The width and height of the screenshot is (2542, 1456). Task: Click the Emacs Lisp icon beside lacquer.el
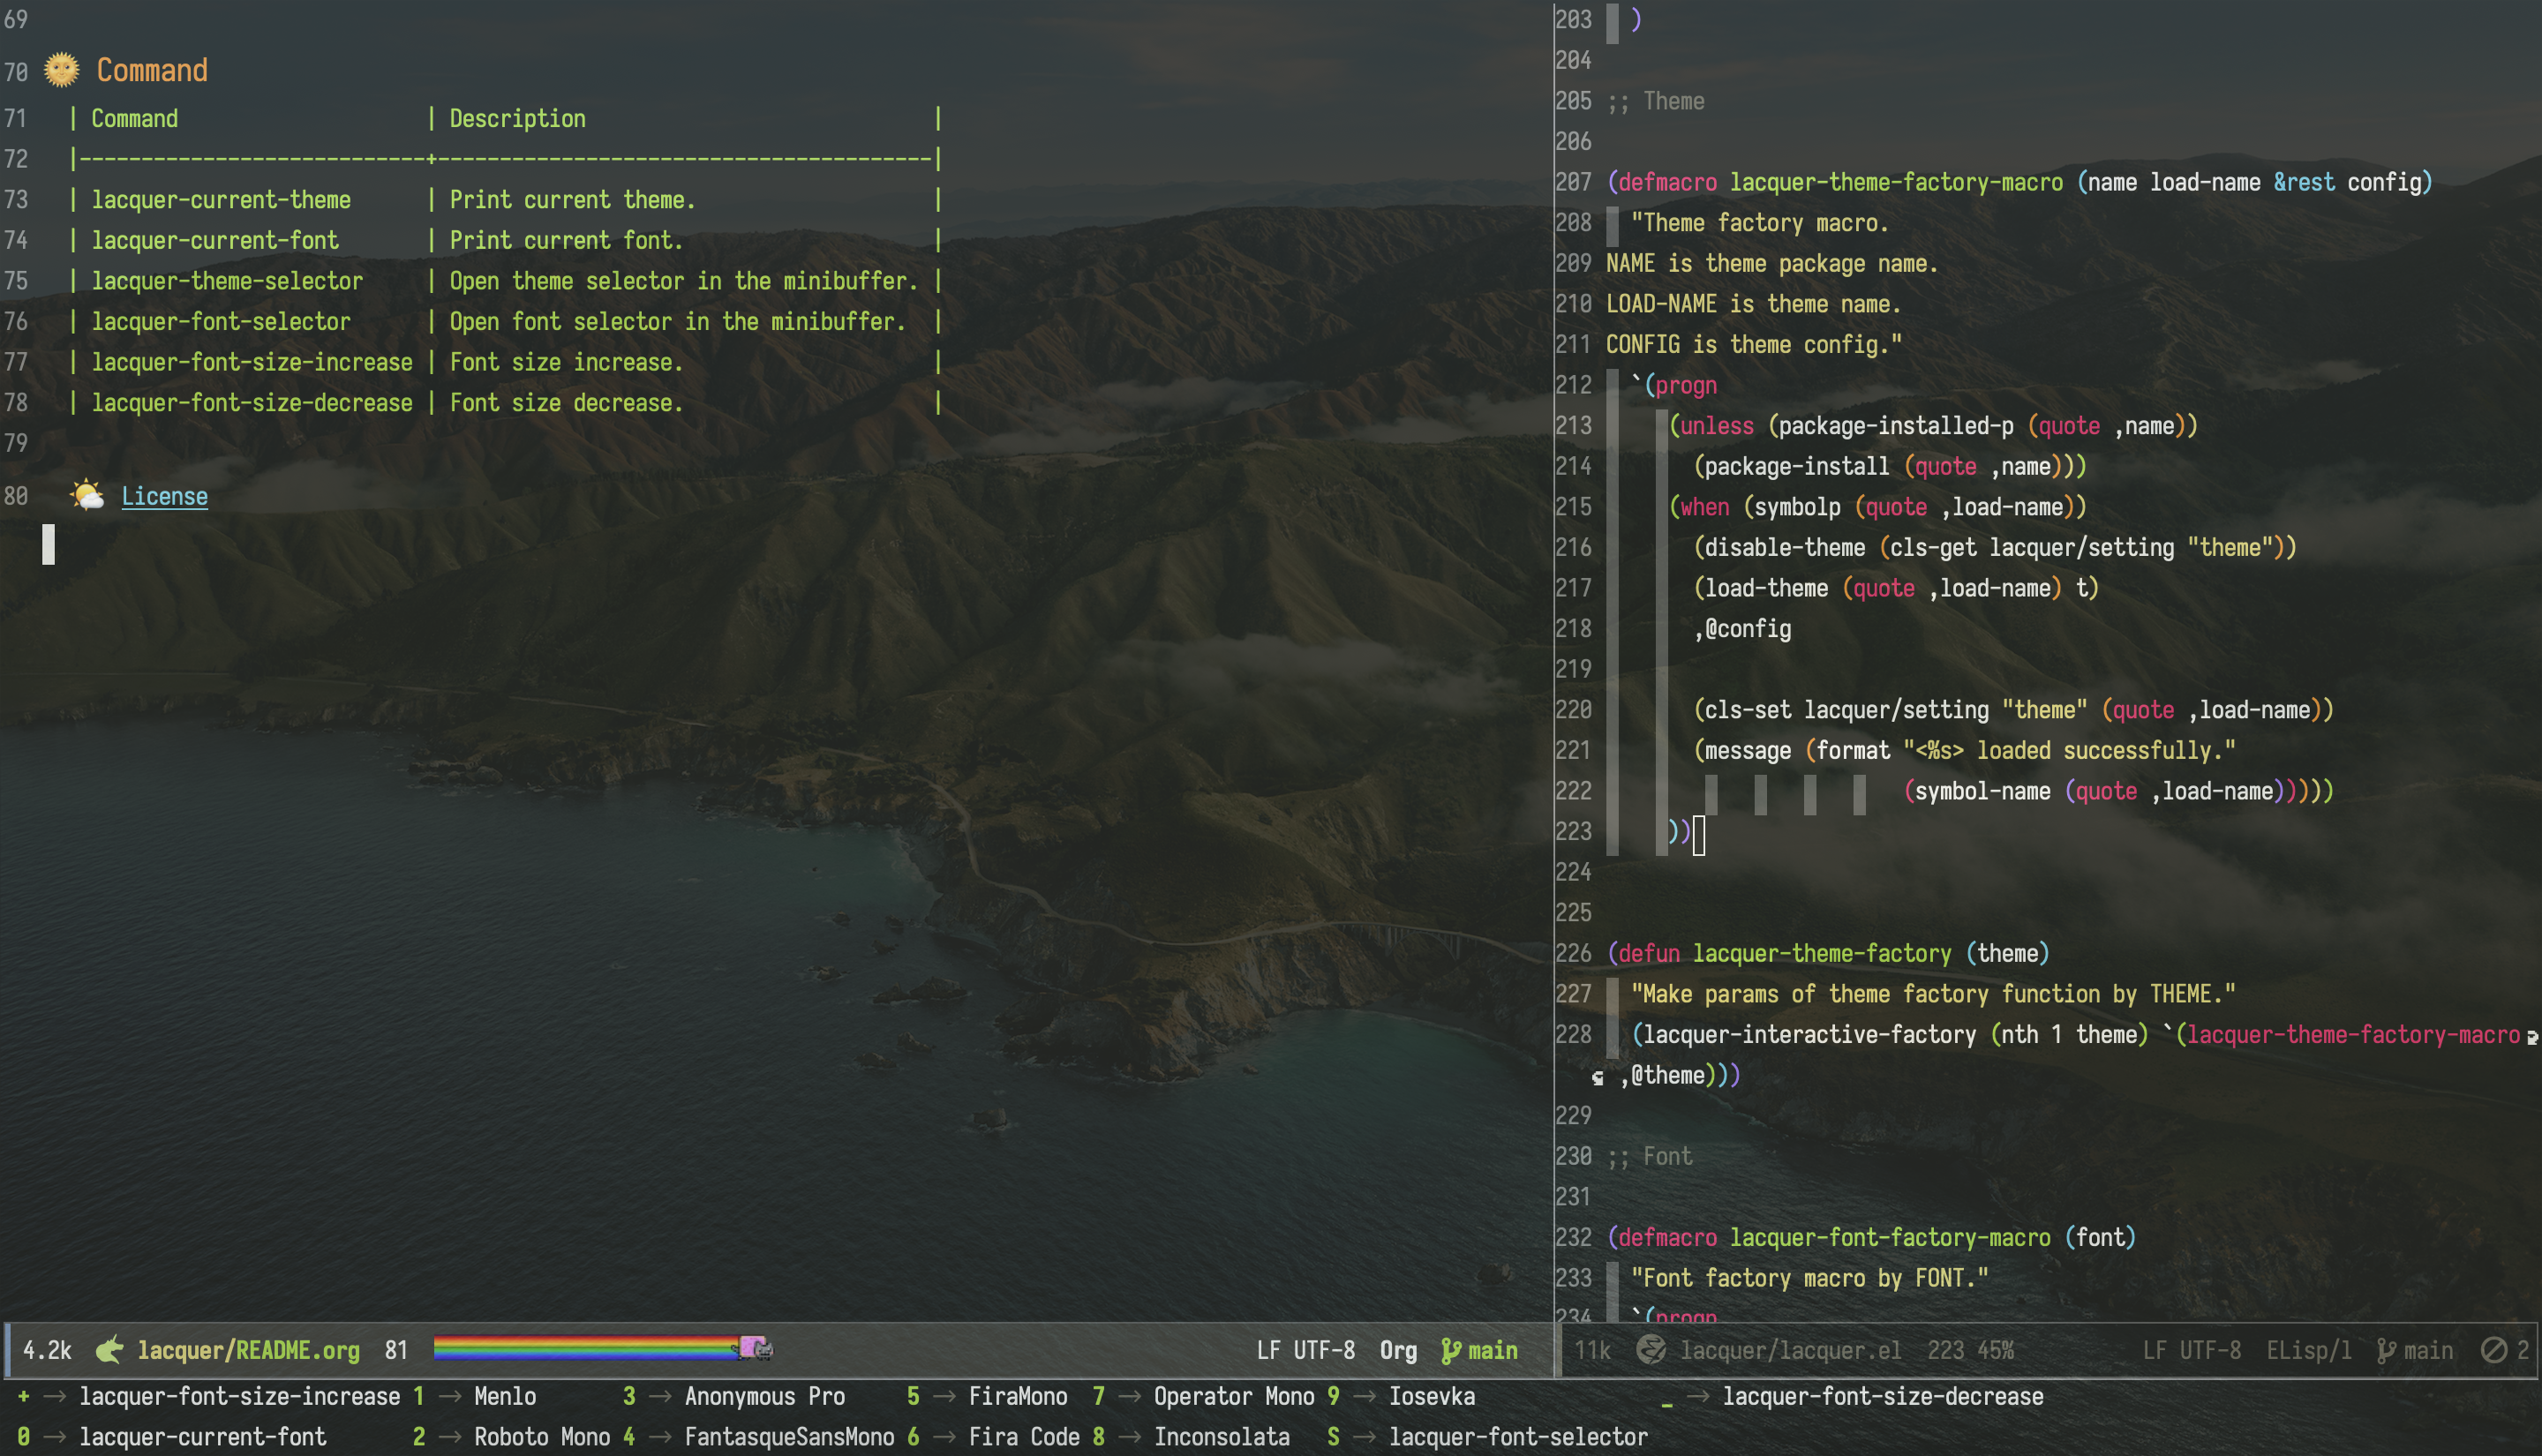[x=1650, y=1350]
